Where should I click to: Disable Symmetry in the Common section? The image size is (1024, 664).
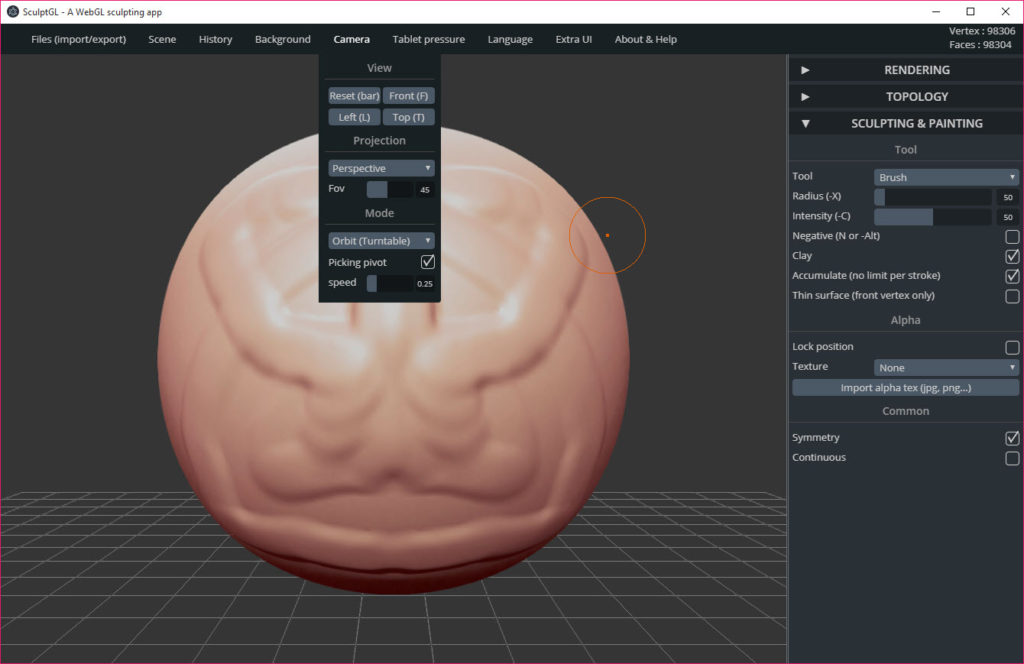(x=1011, y=437)
